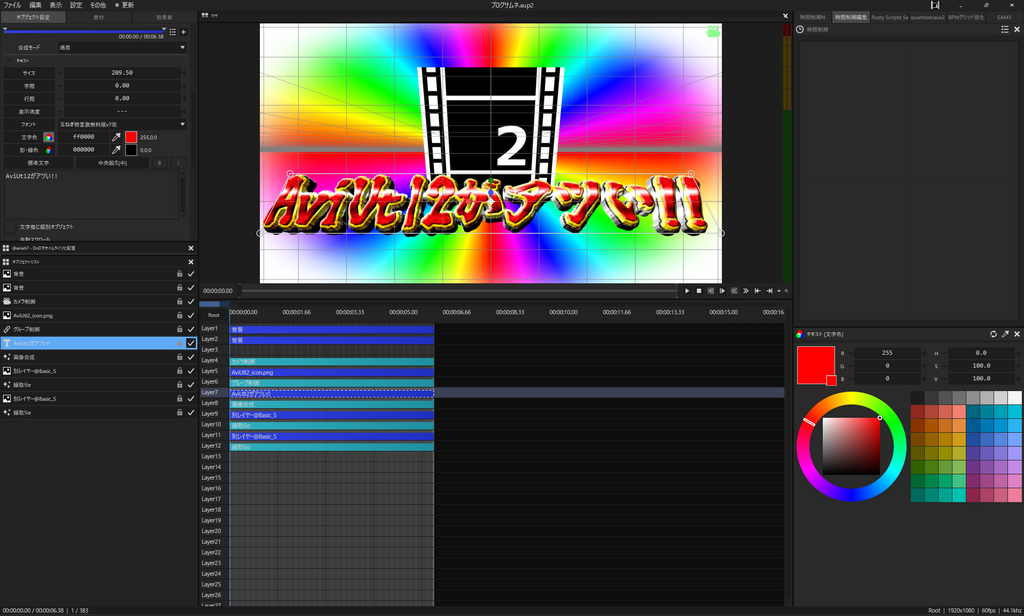This screenshot has height=616, width=1024.
Task: Click the minus stepper of the 行間 value
Action: point(60,99)
